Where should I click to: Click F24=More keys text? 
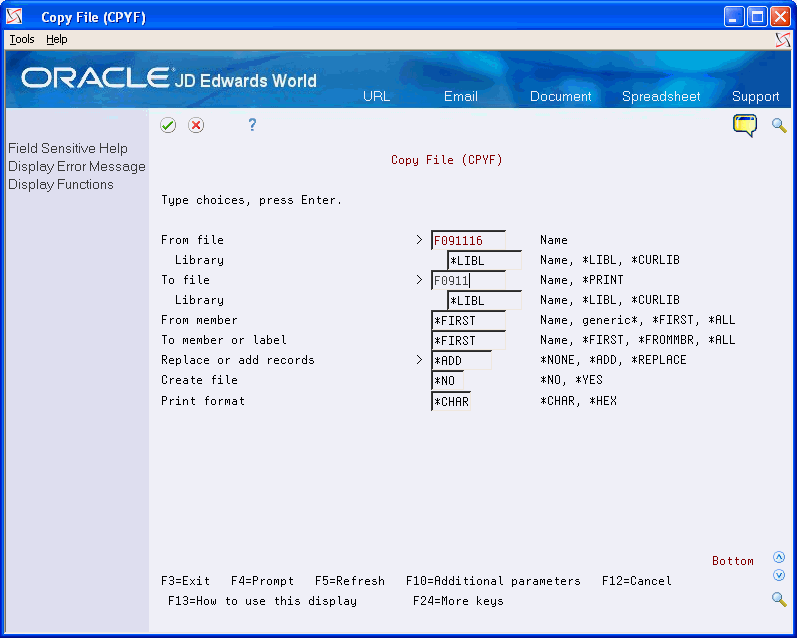click(x=458, y=601)
